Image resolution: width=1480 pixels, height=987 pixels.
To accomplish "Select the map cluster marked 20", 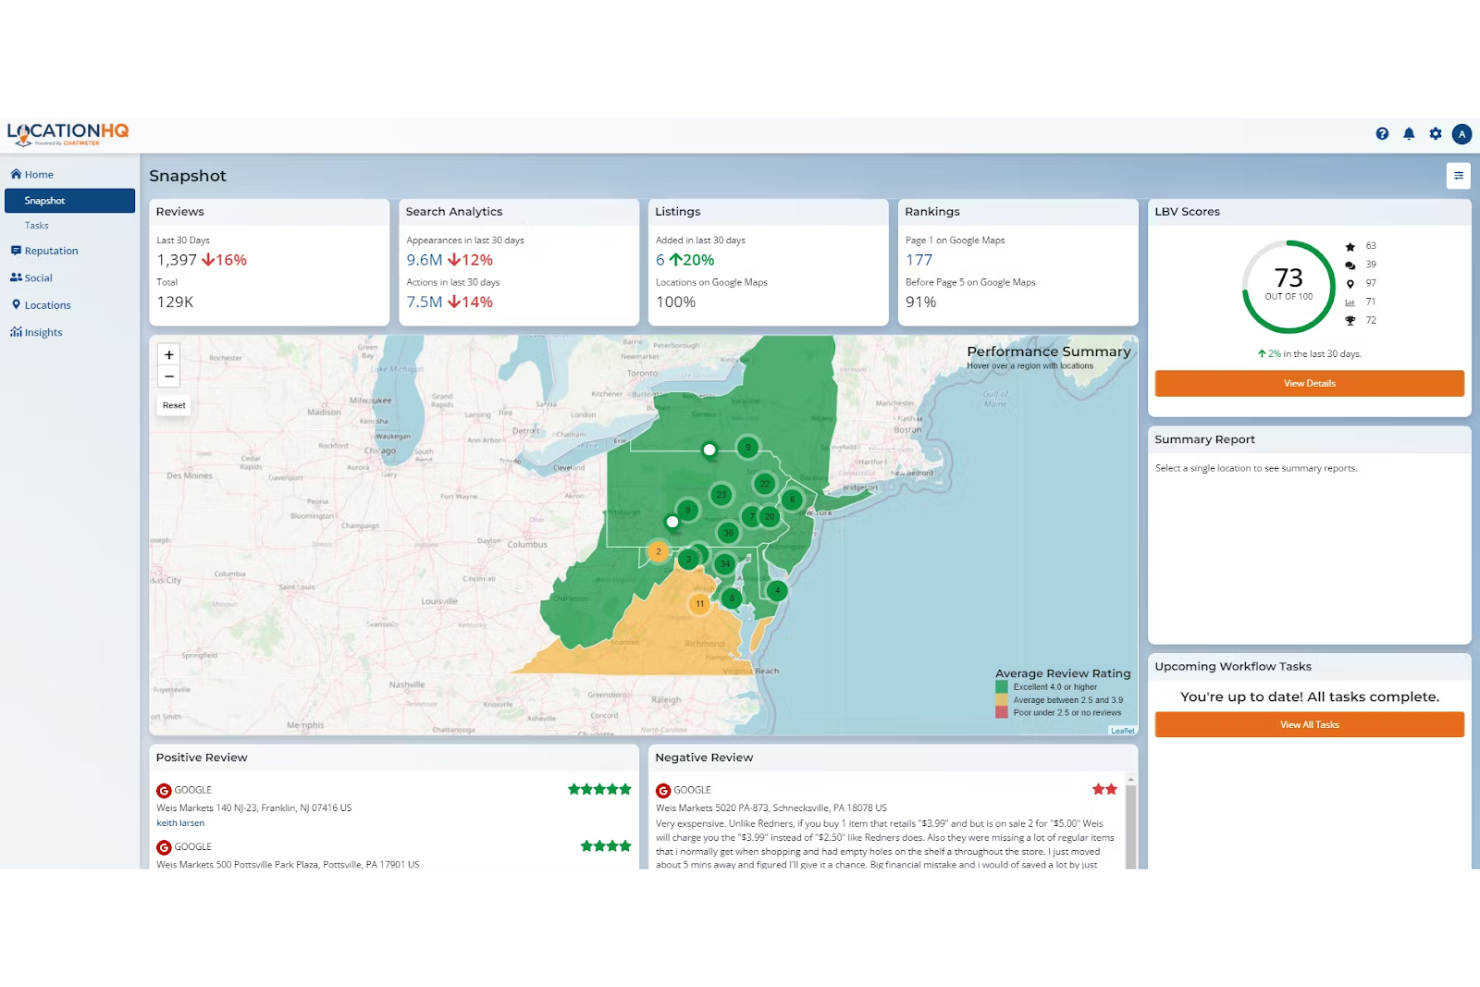I will [x=770, y=517].
